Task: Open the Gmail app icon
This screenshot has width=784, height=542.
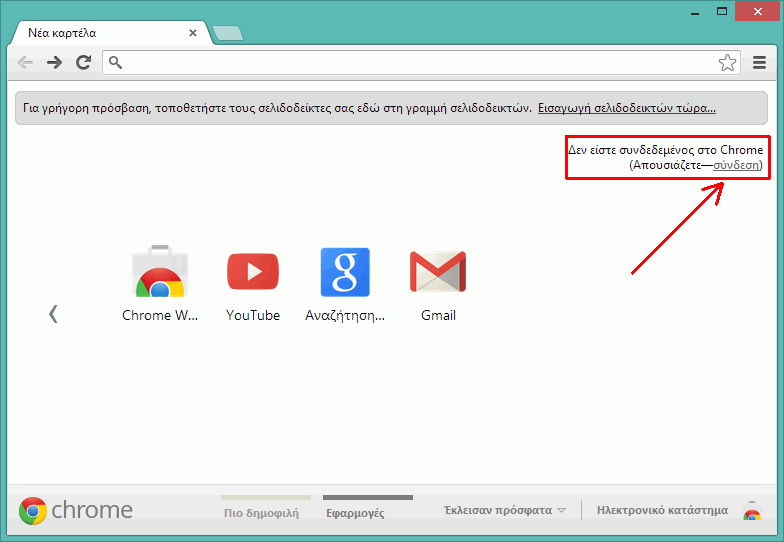Action: click(x=438, y=272)
